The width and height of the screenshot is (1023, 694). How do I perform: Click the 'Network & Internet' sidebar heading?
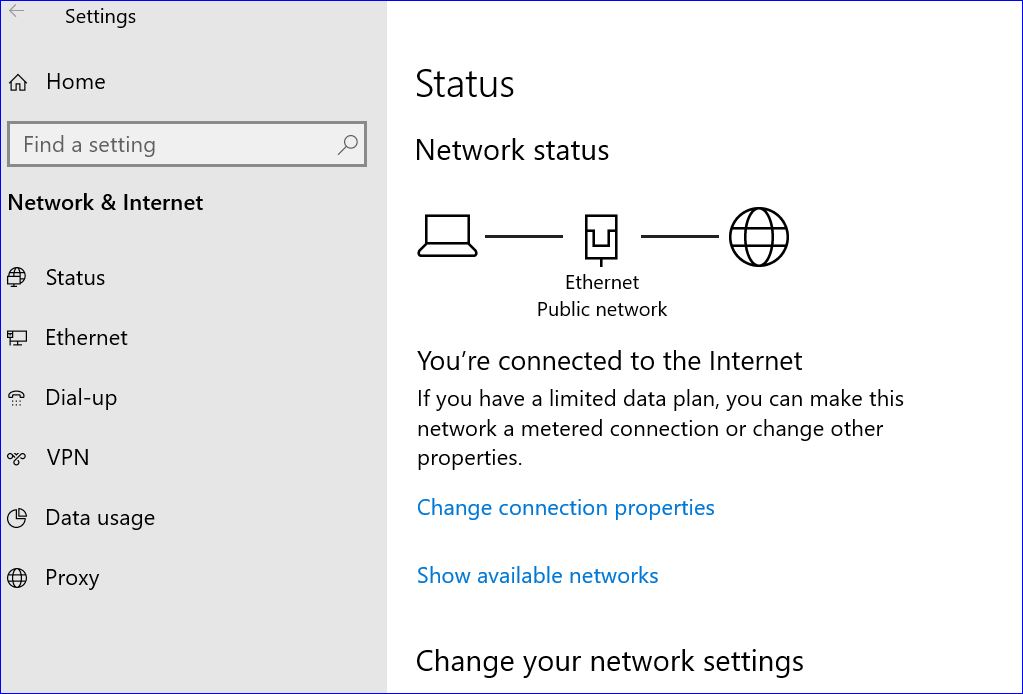click(105, 203)
